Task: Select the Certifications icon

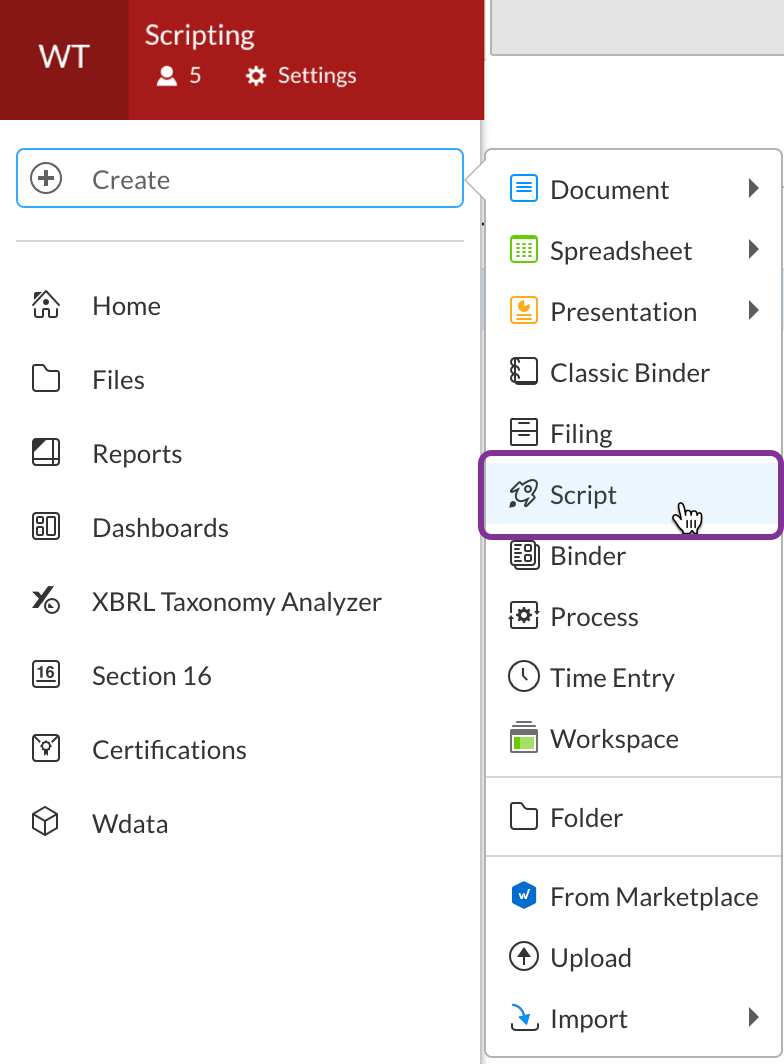Action: pos(45,749)
